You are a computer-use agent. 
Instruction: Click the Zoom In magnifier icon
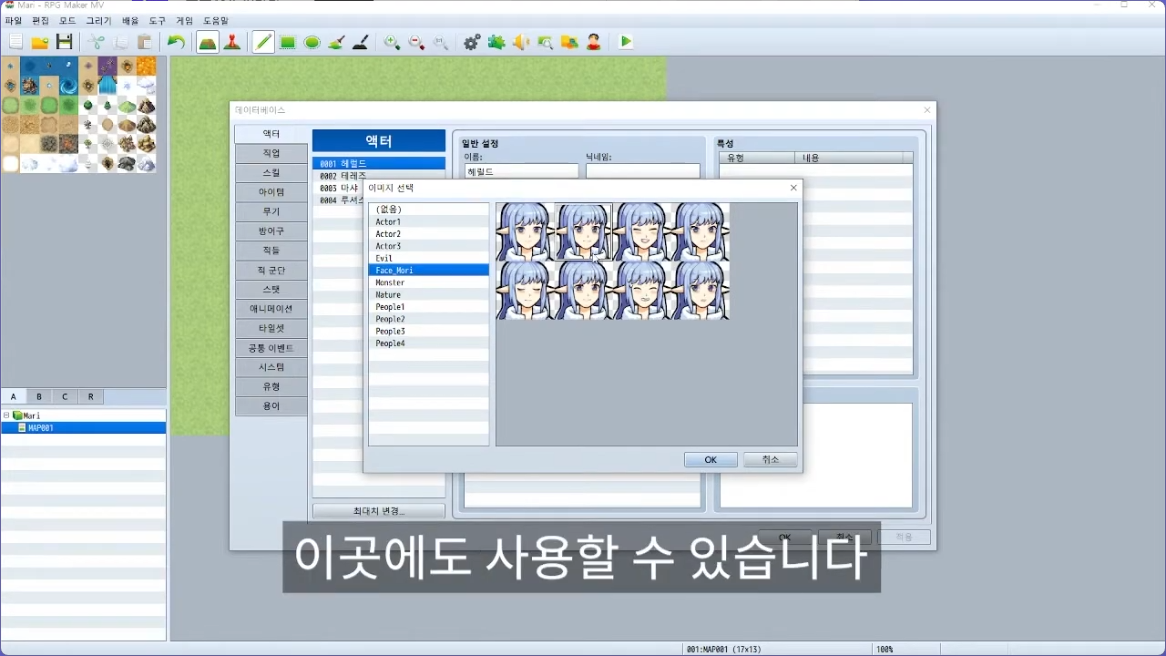point(392,42)
